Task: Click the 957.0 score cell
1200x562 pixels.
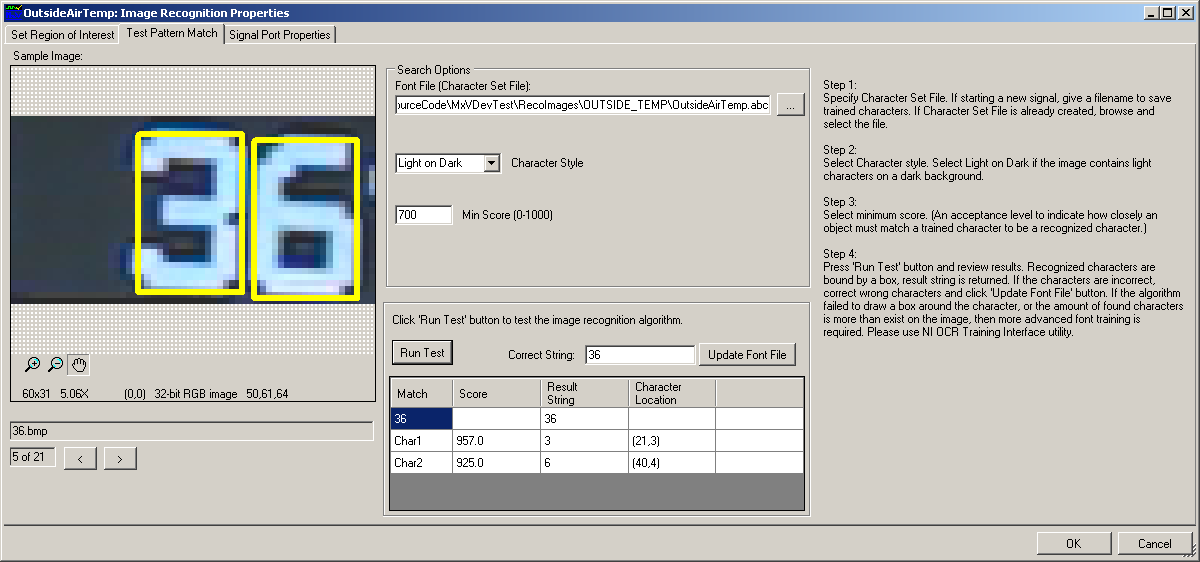Action: pyautogui.click(x=496, y=441)
